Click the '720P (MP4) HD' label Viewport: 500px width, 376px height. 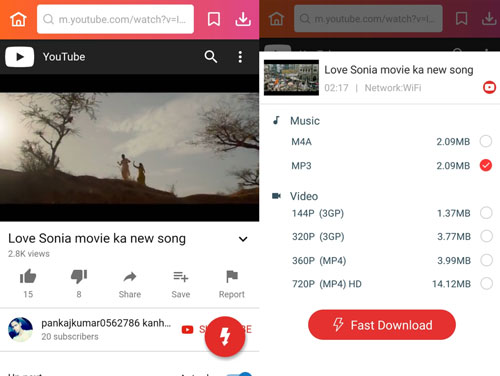coord(327,284)
